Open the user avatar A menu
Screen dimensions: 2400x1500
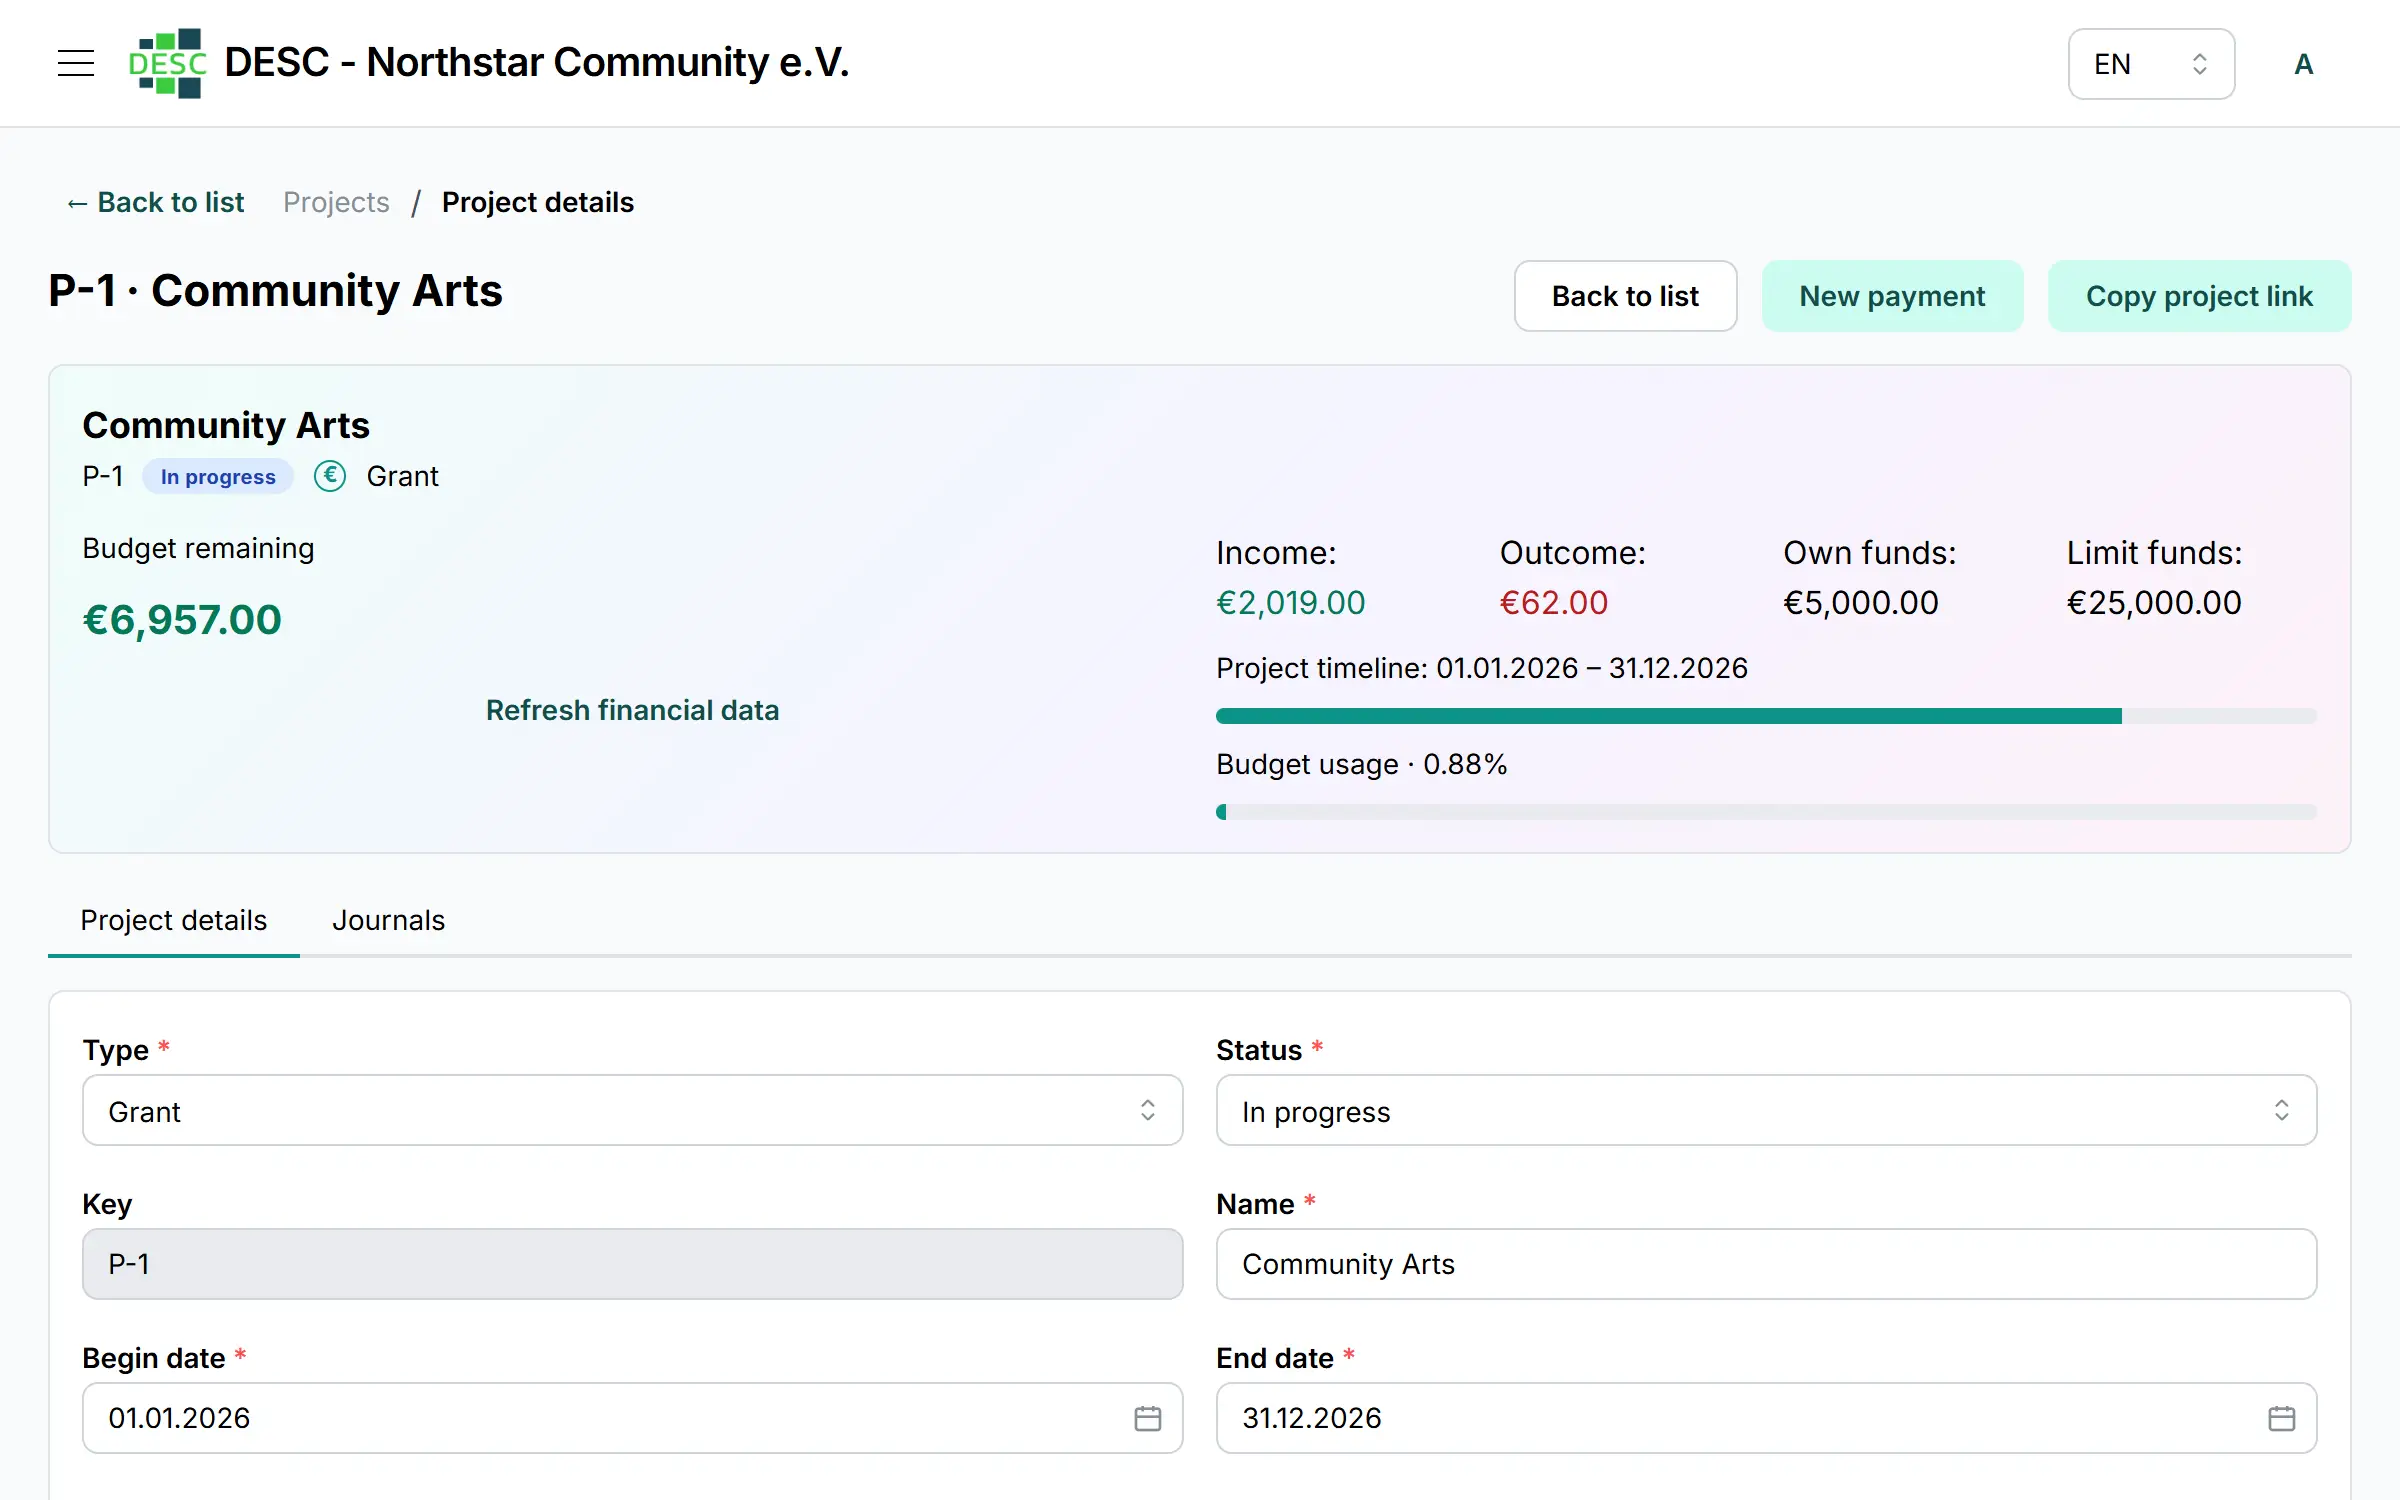pos(2303,64)
